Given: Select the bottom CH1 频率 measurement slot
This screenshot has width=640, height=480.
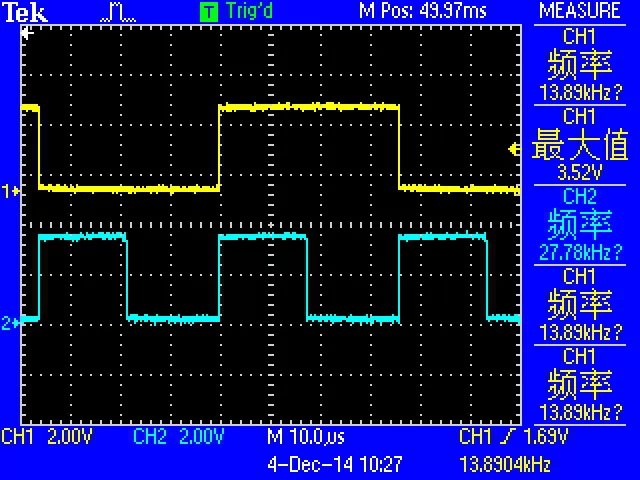Looking at the screenshot, I should click(x=580, y=385).
